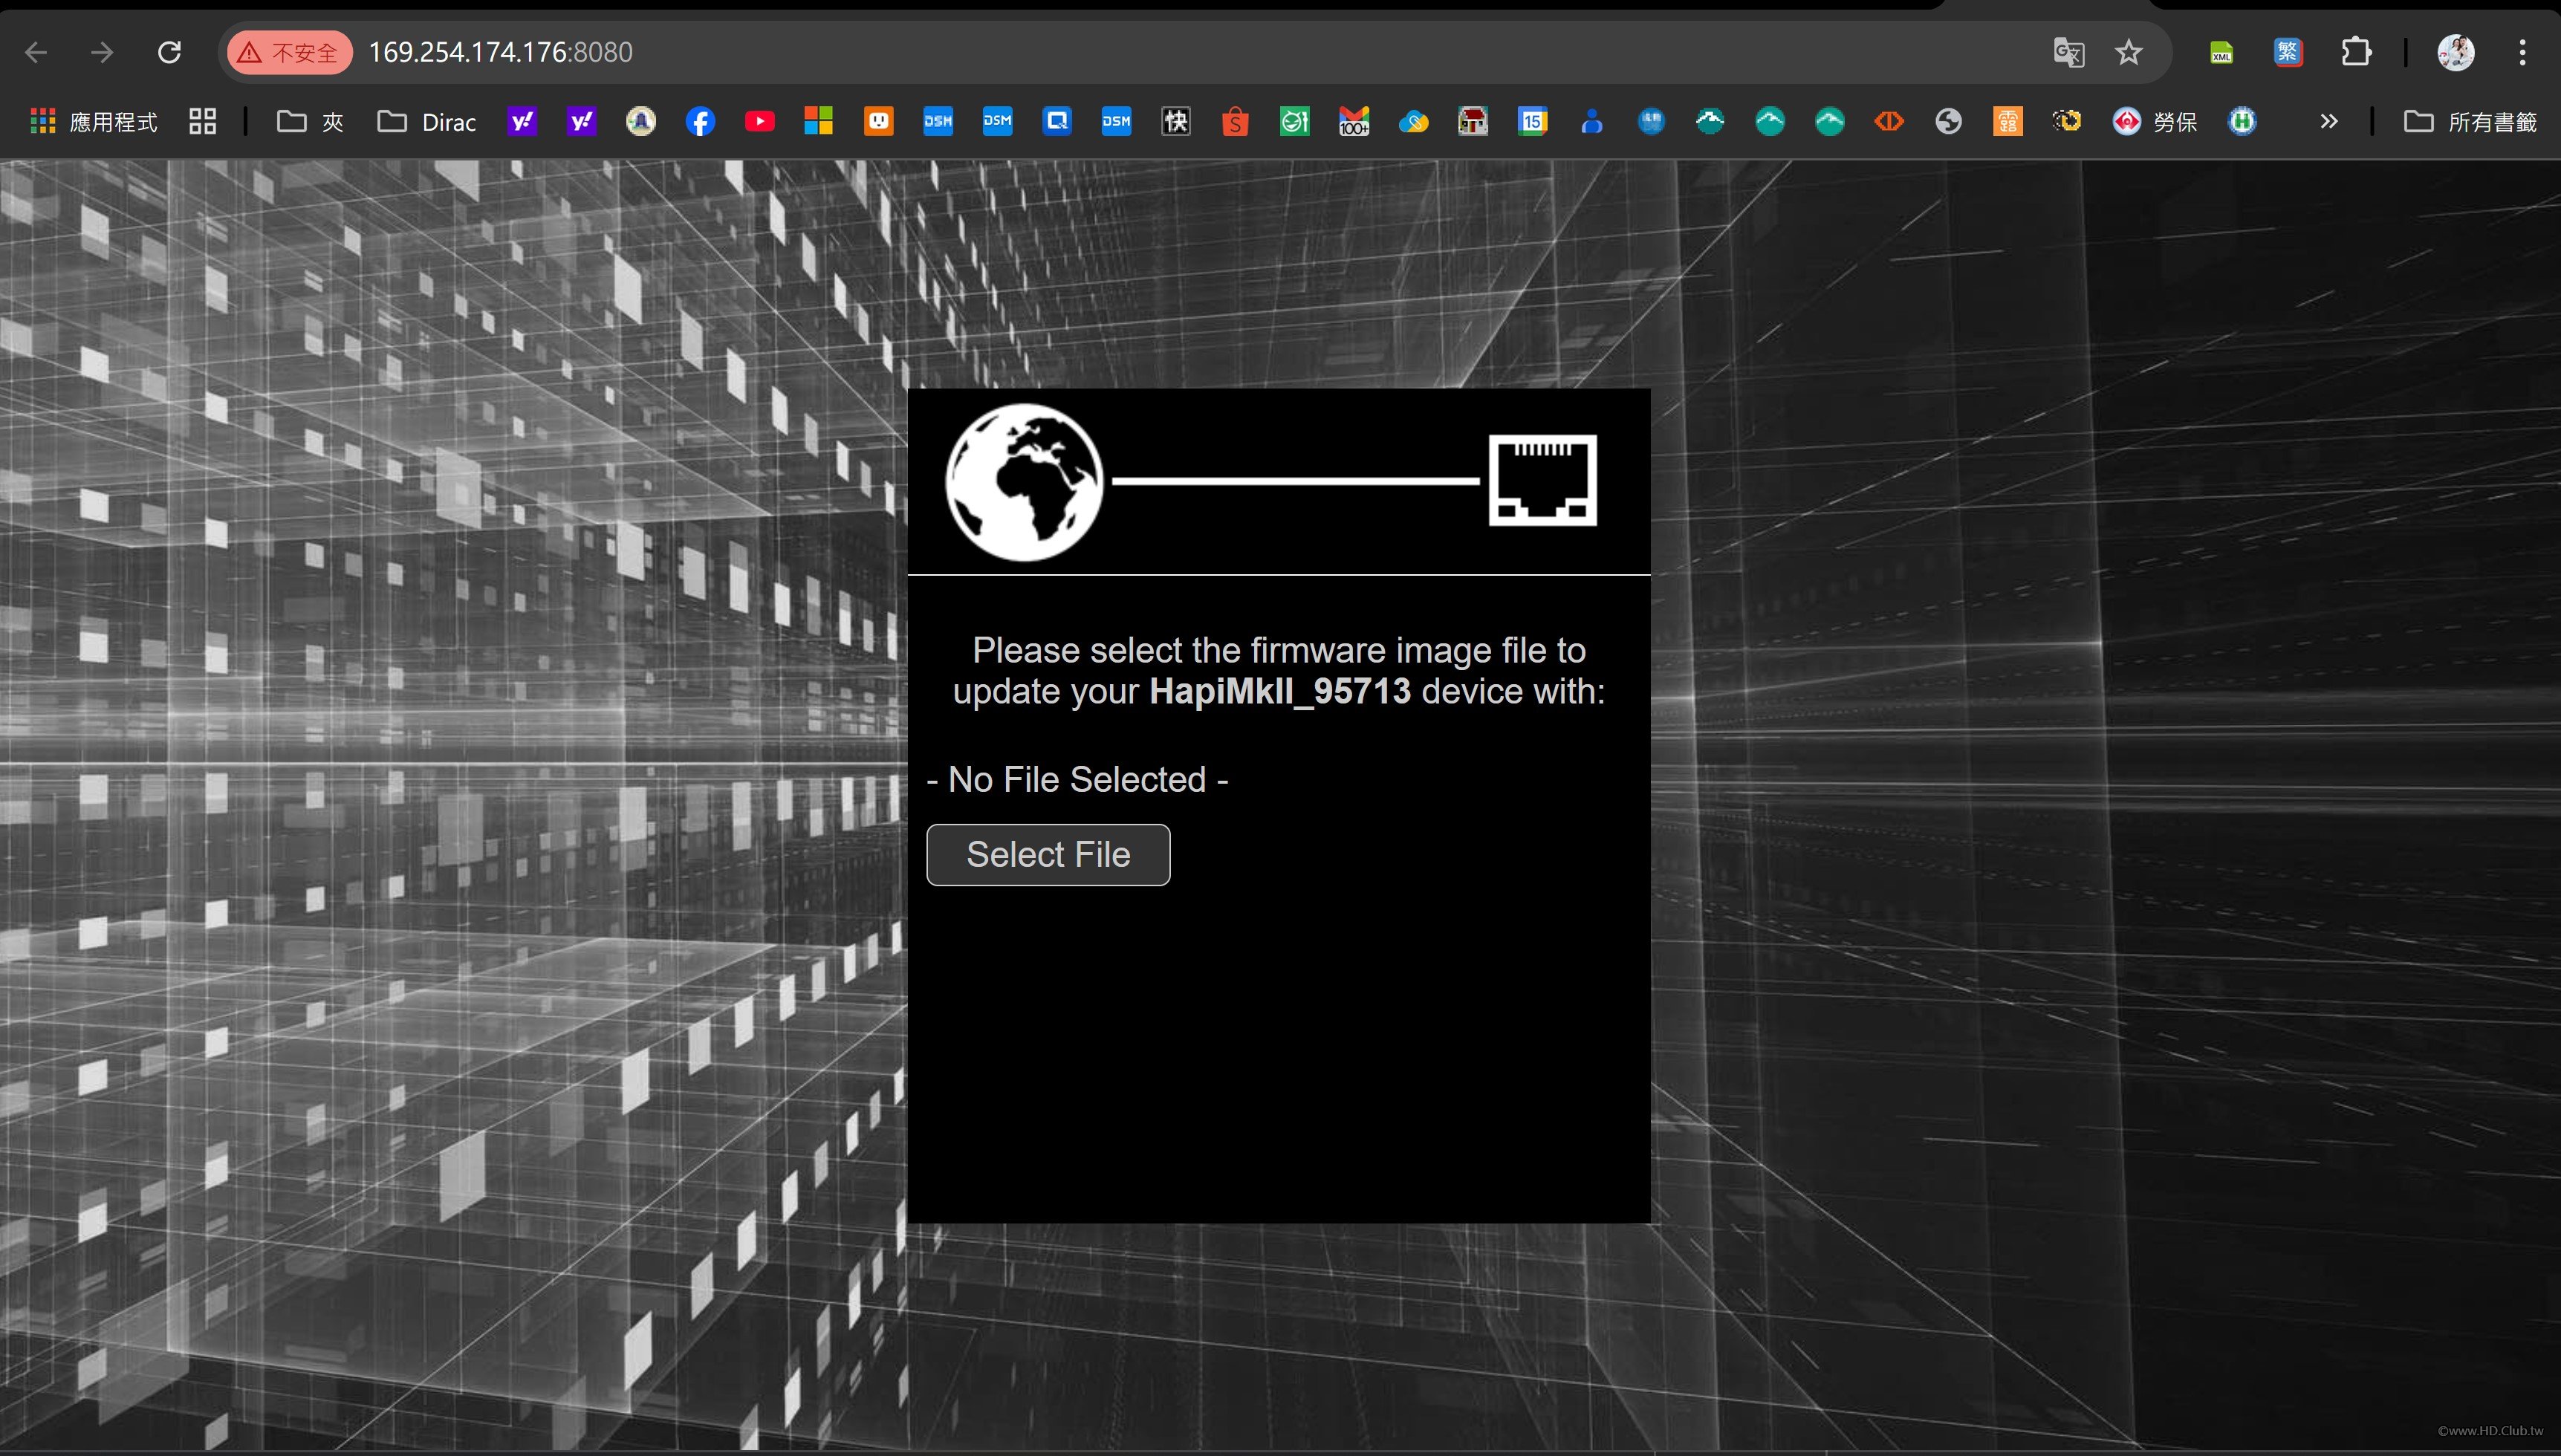The image size is (2561, 1456).
Task: Click the Select File button
Action: (1048, 855)
